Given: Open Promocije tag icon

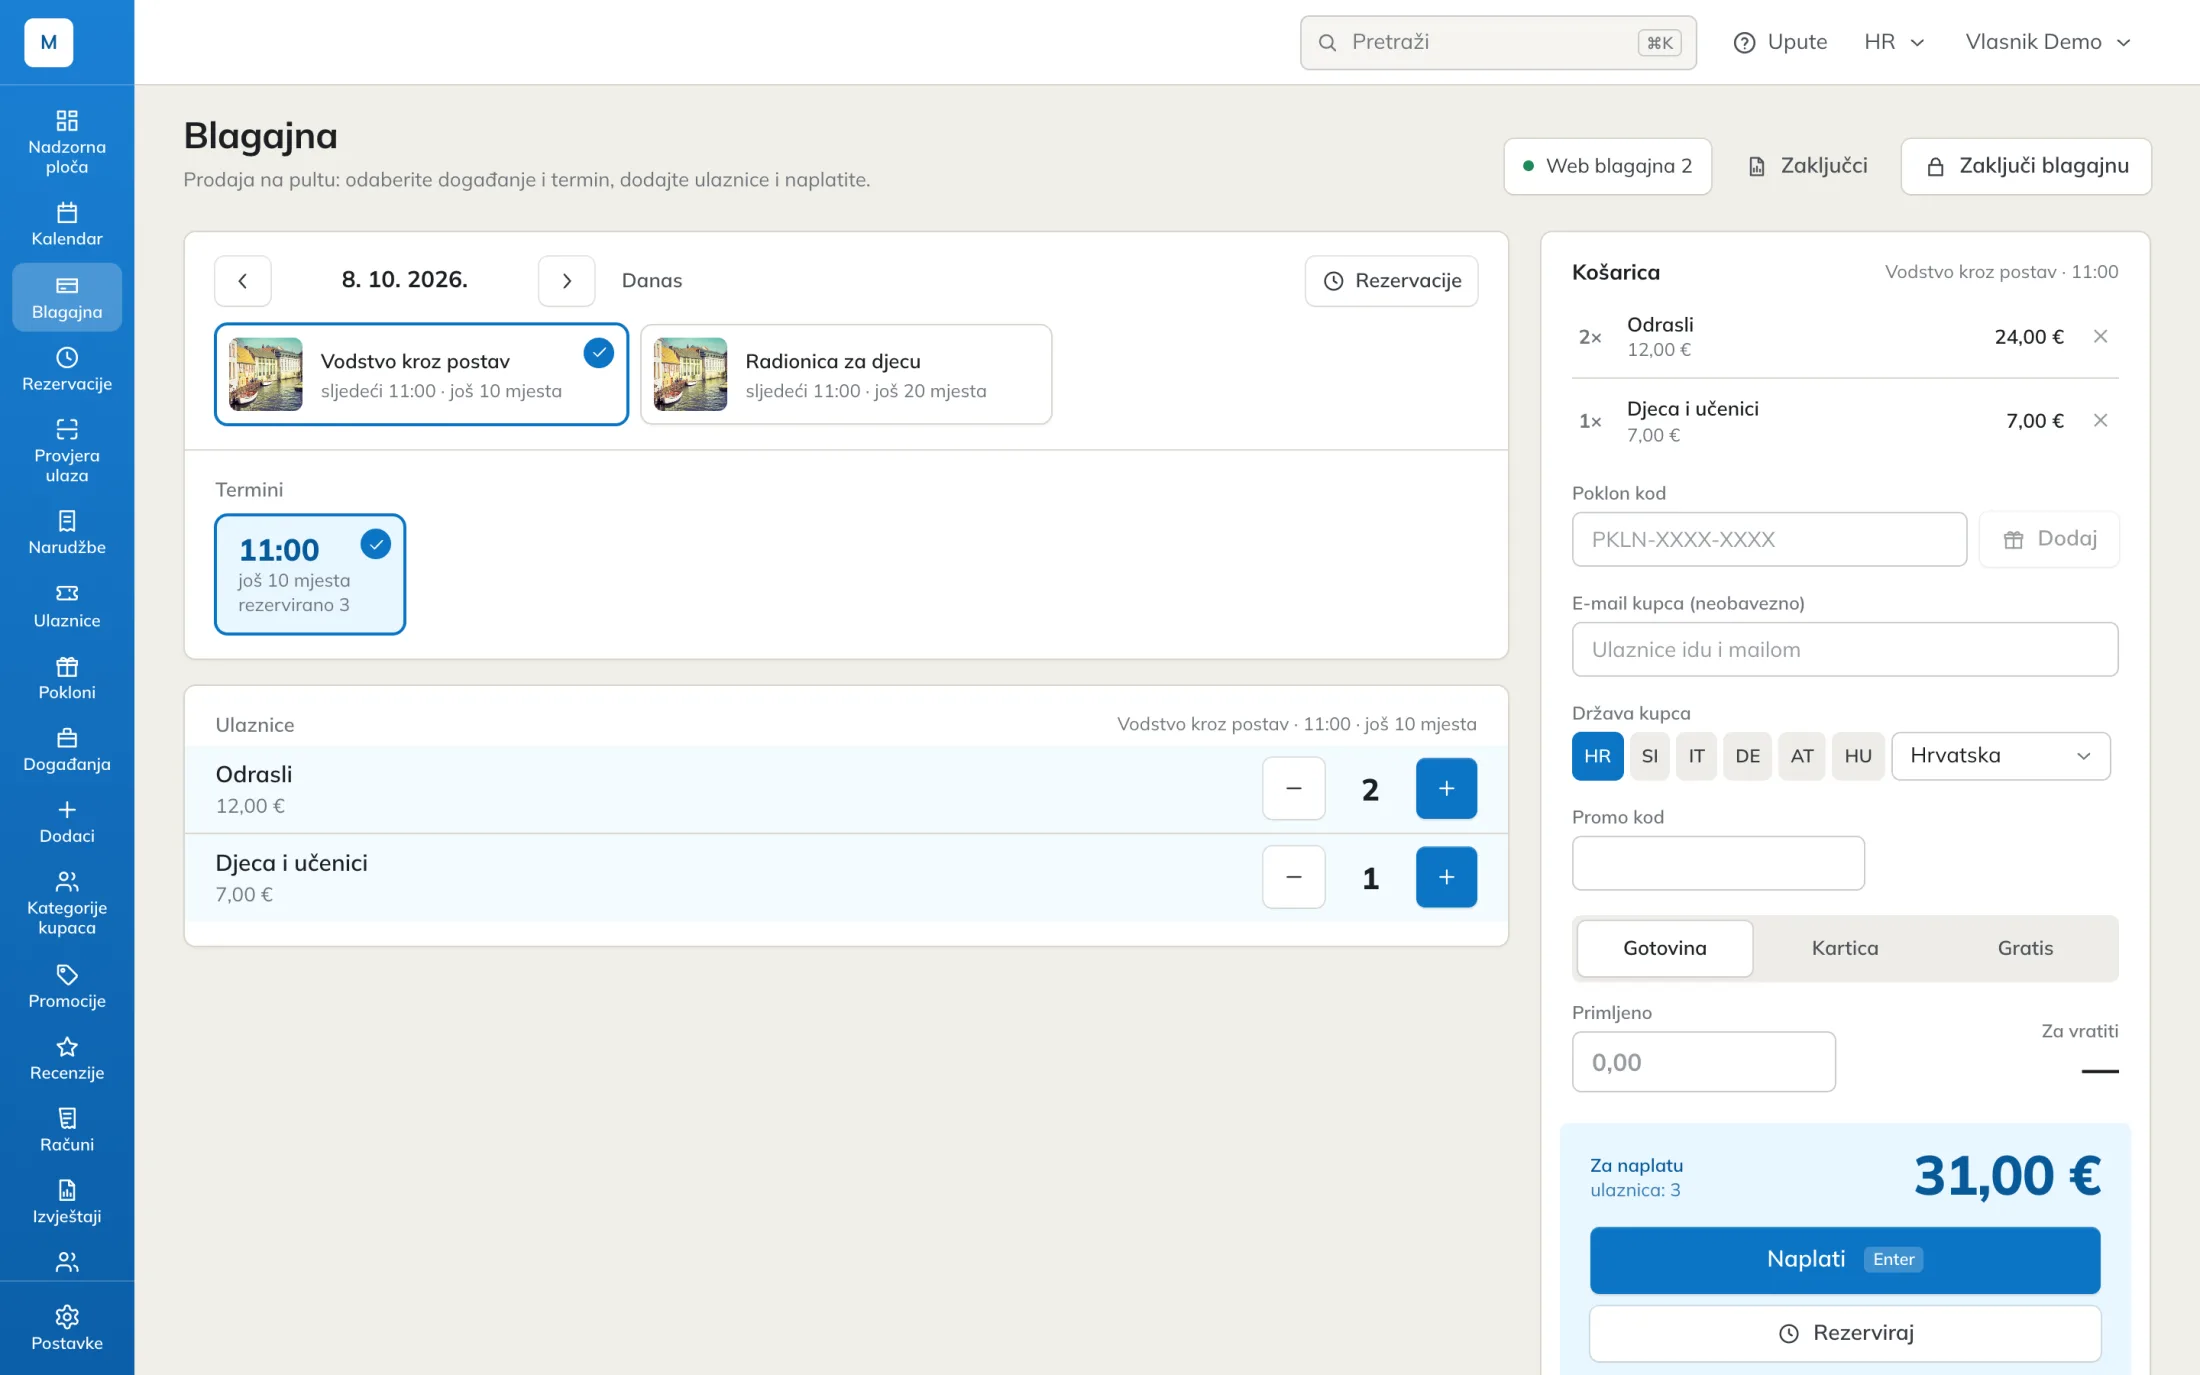Looking at the screenshot, I should (x=67, y=974).
